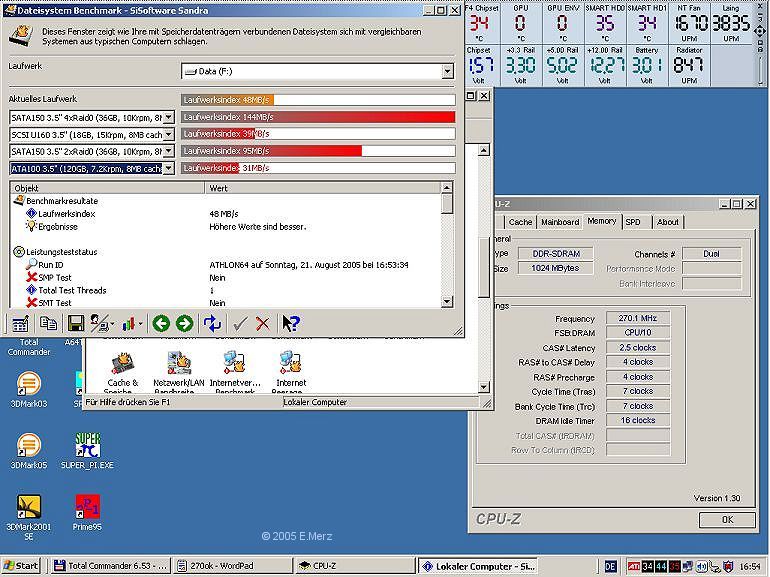The height and width of the screenshot is (577, 770).
Task: Click the volume speaker icon in system tray
Action: [x=702, y=566]
